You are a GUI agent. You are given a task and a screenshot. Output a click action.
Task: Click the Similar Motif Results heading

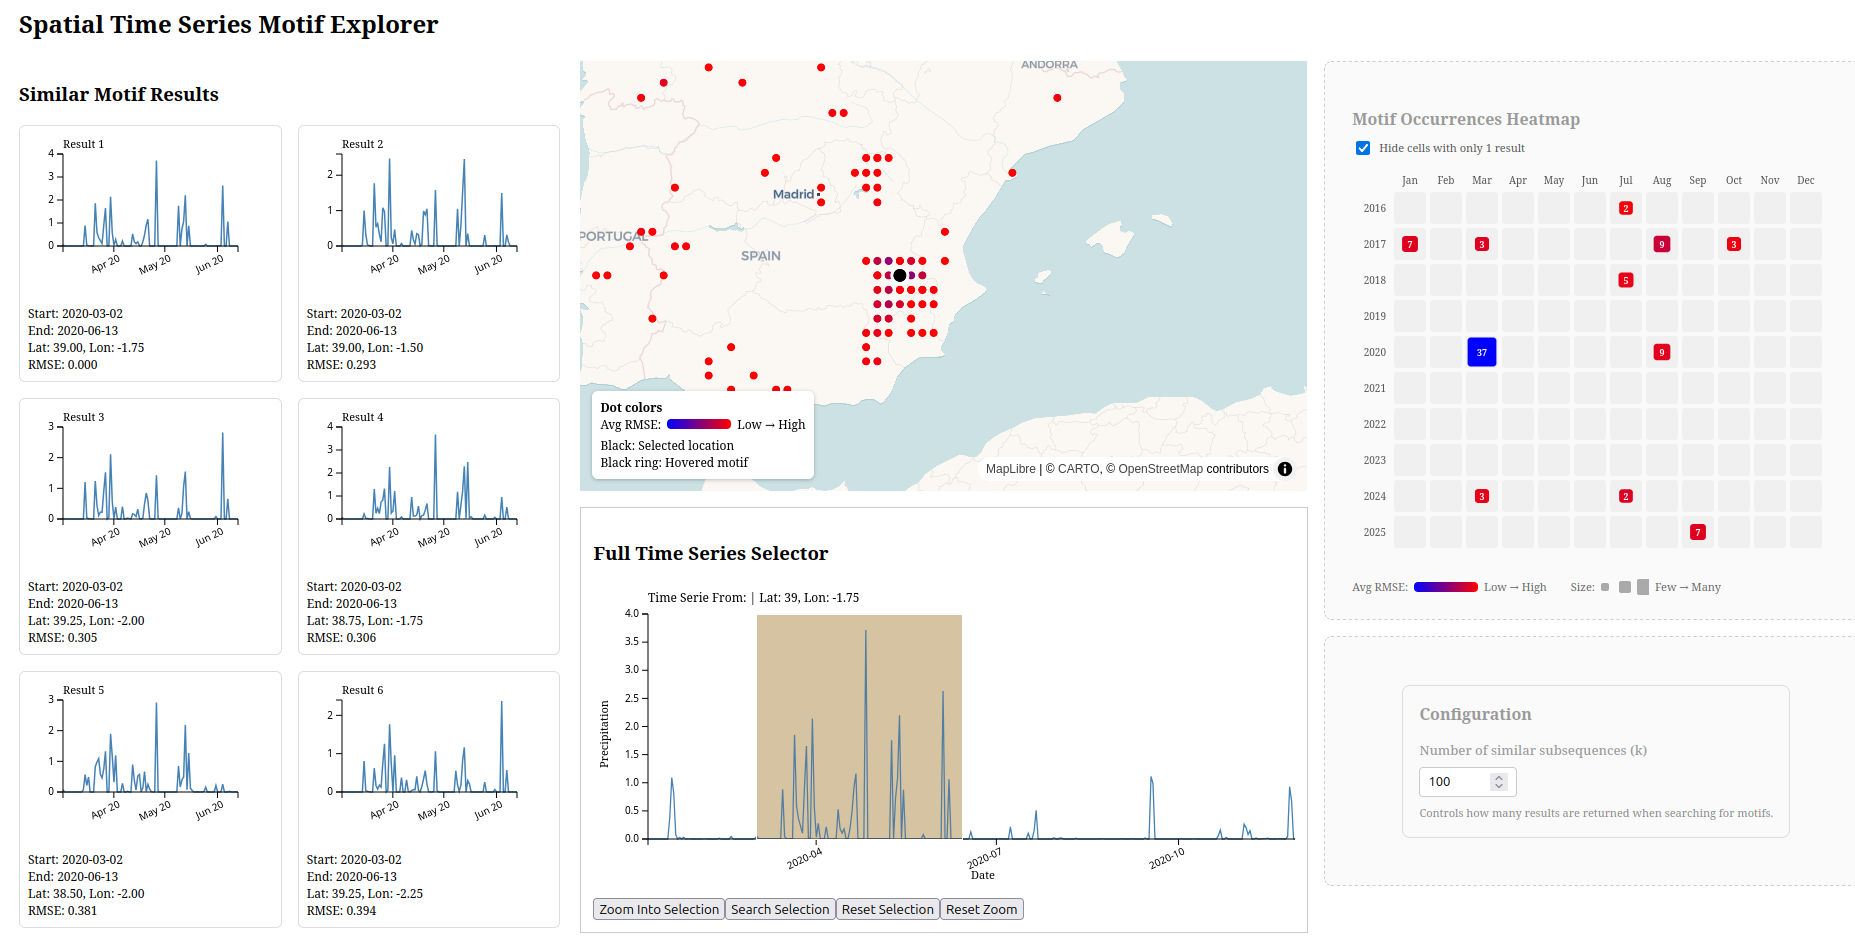tap(119, 95)
